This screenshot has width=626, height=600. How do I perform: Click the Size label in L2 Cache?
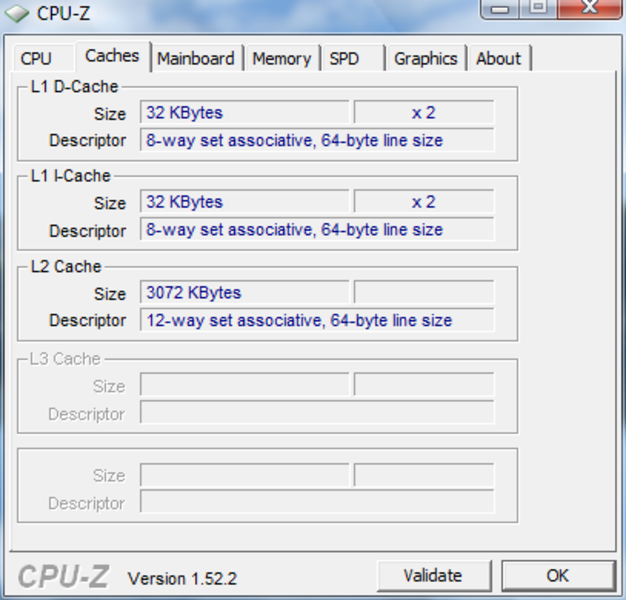coord(110,294)
